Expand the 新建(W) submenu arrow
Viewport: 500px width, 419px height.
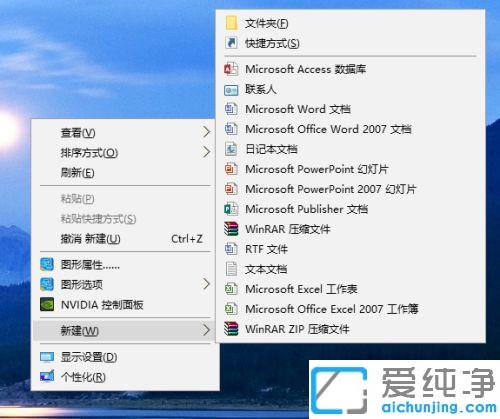207,330
